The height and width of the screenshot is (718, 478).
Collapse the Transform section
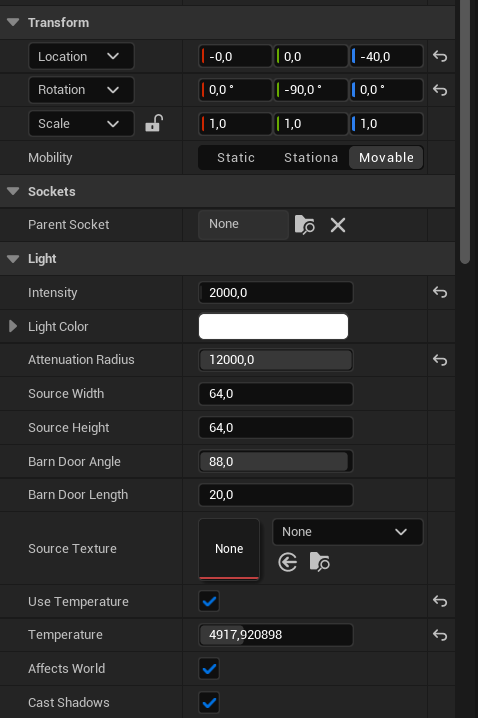[13, 22]
